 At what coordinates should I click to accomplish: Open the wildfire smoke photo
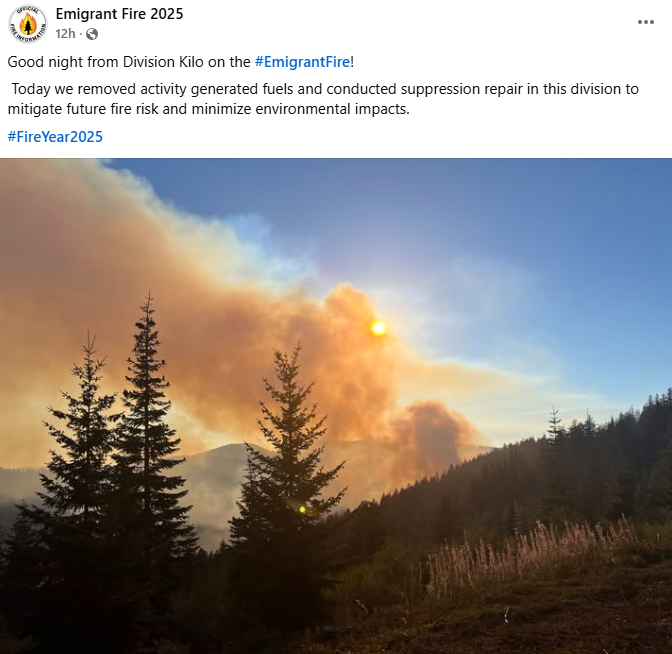(x=336, y=406)
